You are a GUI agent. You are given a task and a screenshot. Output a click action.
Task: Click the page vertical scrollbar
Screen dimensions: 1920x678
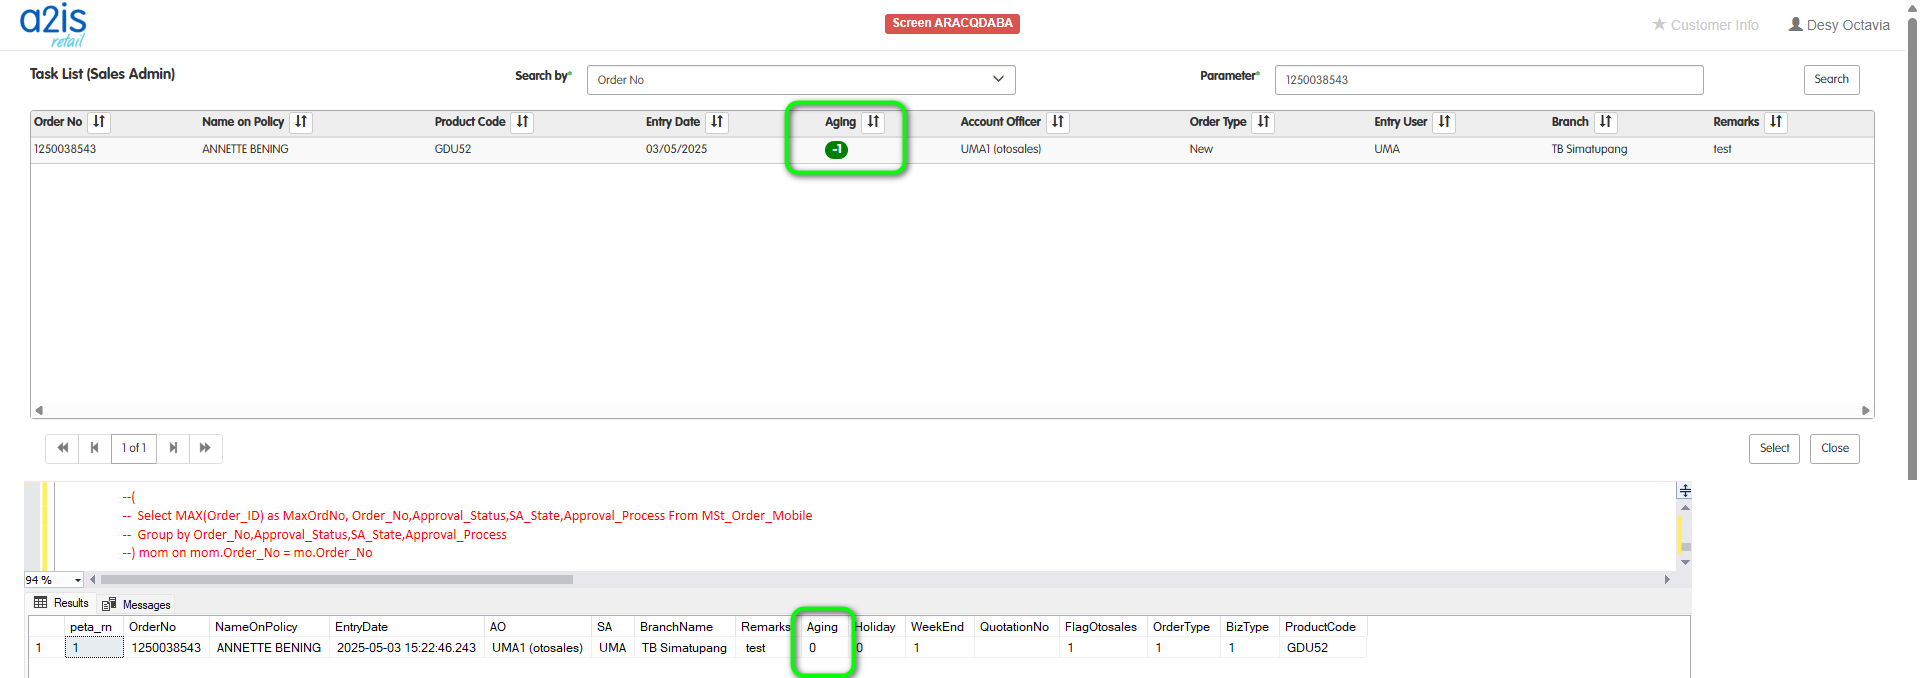click(x=1912, y=249)
